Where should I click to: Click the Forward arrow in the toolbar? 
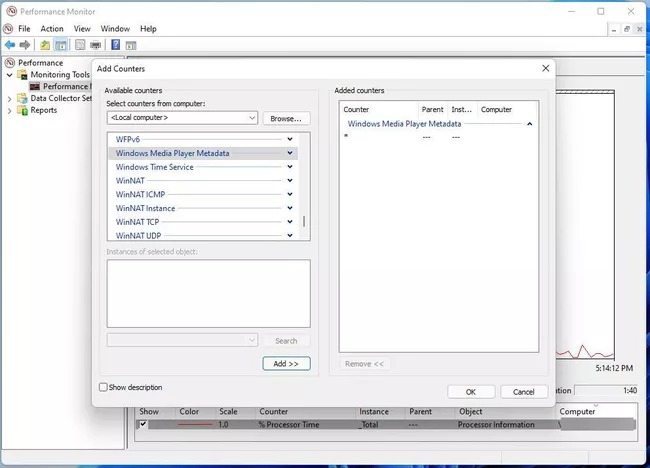pyautogui.click(x=25, y=45)
